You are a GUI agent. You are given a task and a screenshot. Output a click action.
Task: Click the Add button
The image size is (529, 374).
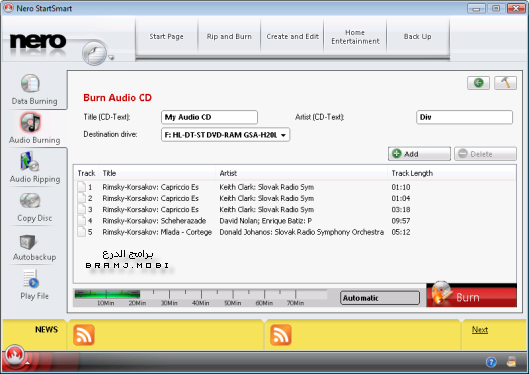coord(419,154)
